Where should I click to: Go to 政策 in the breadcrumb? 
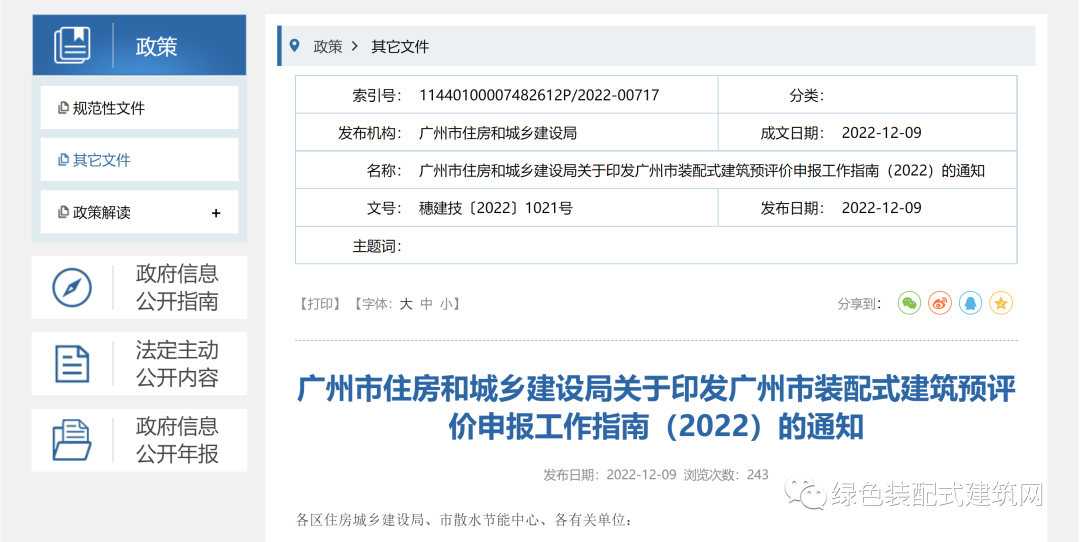point(327,47)
